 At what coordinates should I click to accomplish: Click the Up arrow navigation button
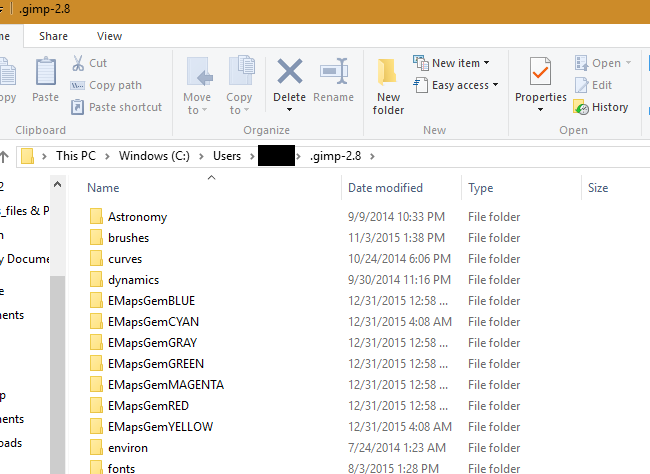click(4, 156)
